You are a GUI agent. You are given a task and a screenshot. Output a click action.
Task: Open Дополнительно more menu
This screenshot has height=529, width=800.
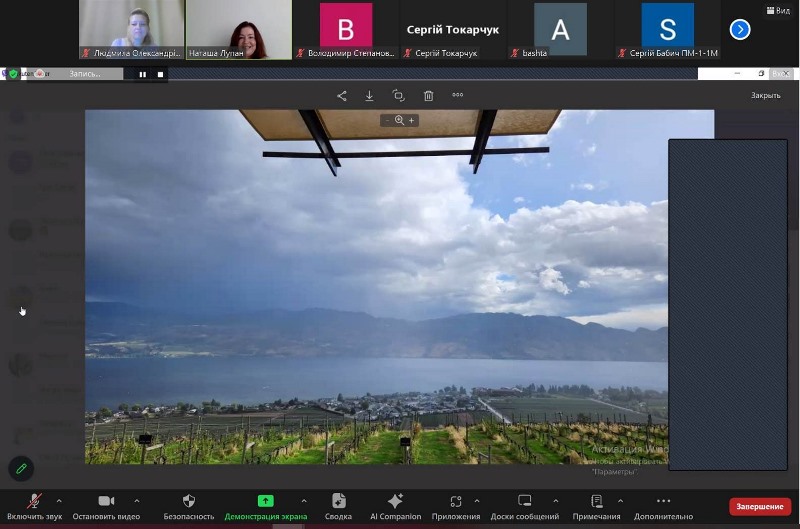[x=663, y=507]
